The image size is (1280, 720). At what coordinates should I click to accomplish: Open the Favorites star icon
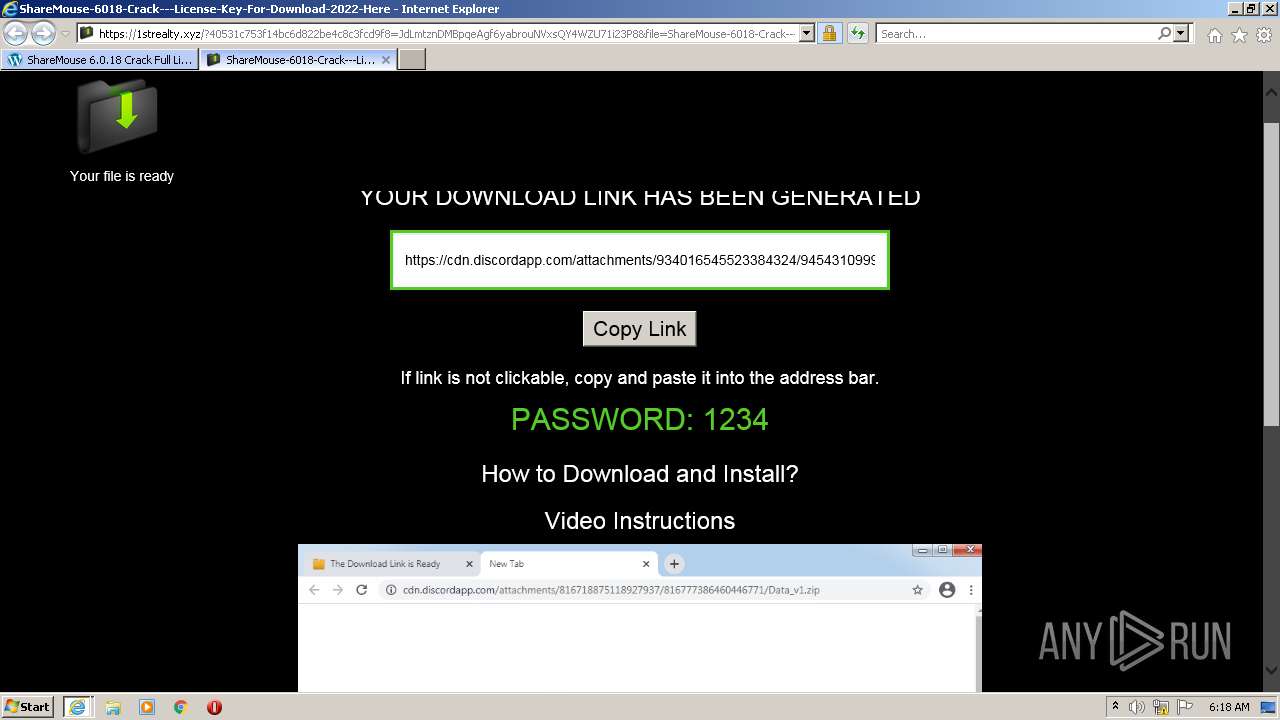(x=1239, y=35)
